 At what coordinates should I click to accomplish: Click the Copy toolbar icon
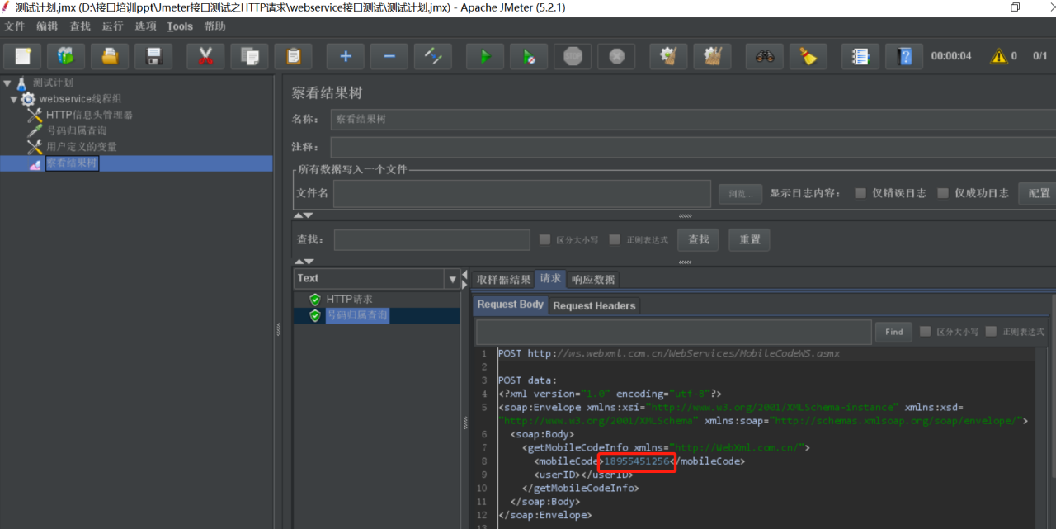[x=249, y=56]
